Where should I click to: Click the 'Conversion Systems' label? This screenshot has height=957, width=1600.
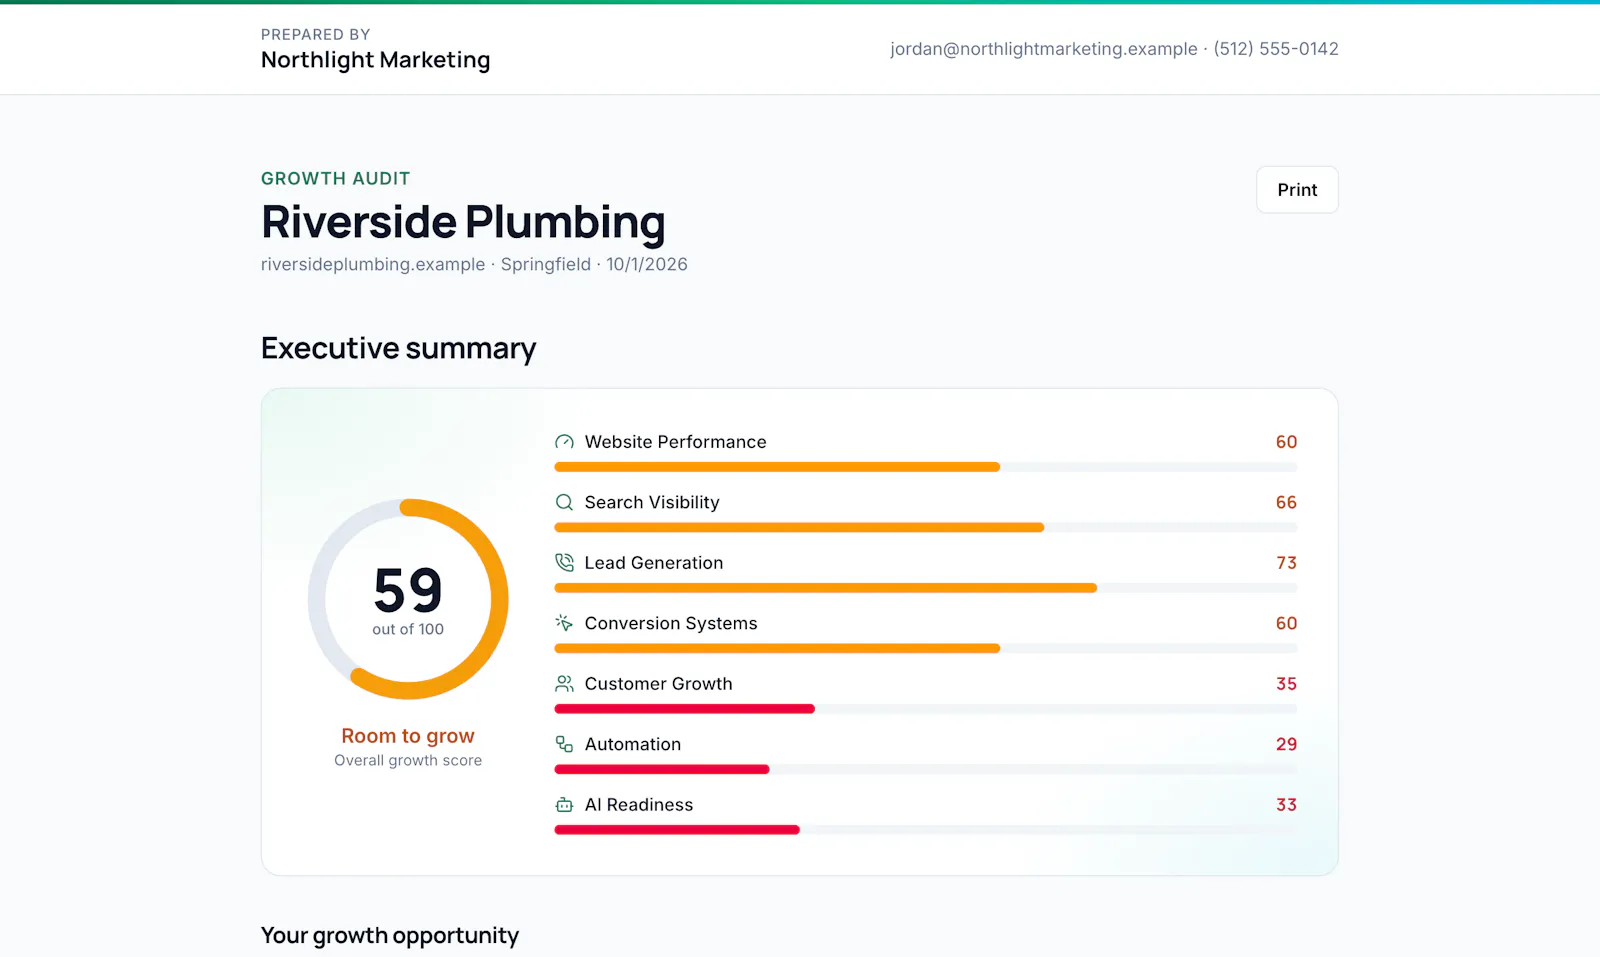671,623
